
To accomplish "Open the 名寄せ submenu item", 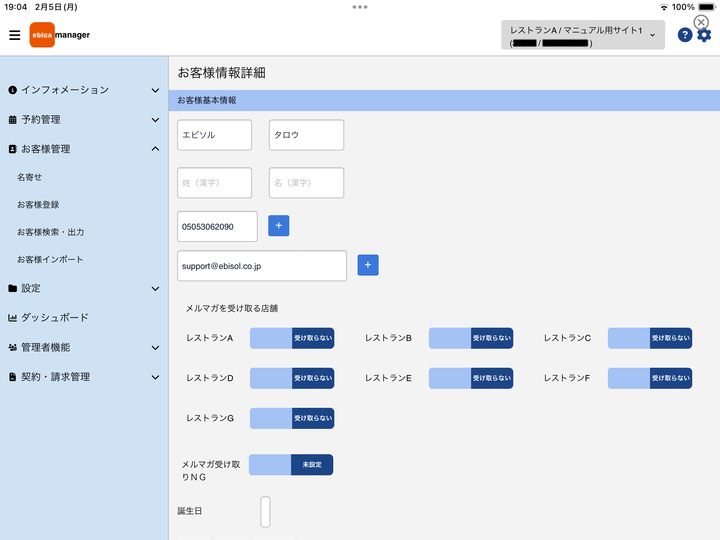I will 29,177.
